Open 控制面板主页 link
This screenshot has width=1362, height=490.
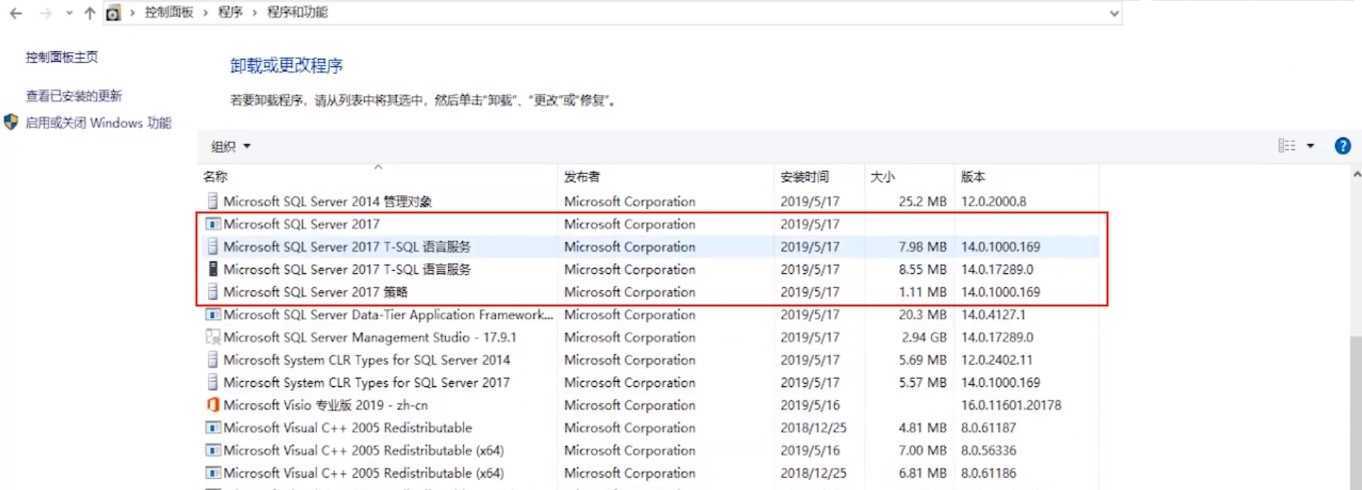point(62,58)
